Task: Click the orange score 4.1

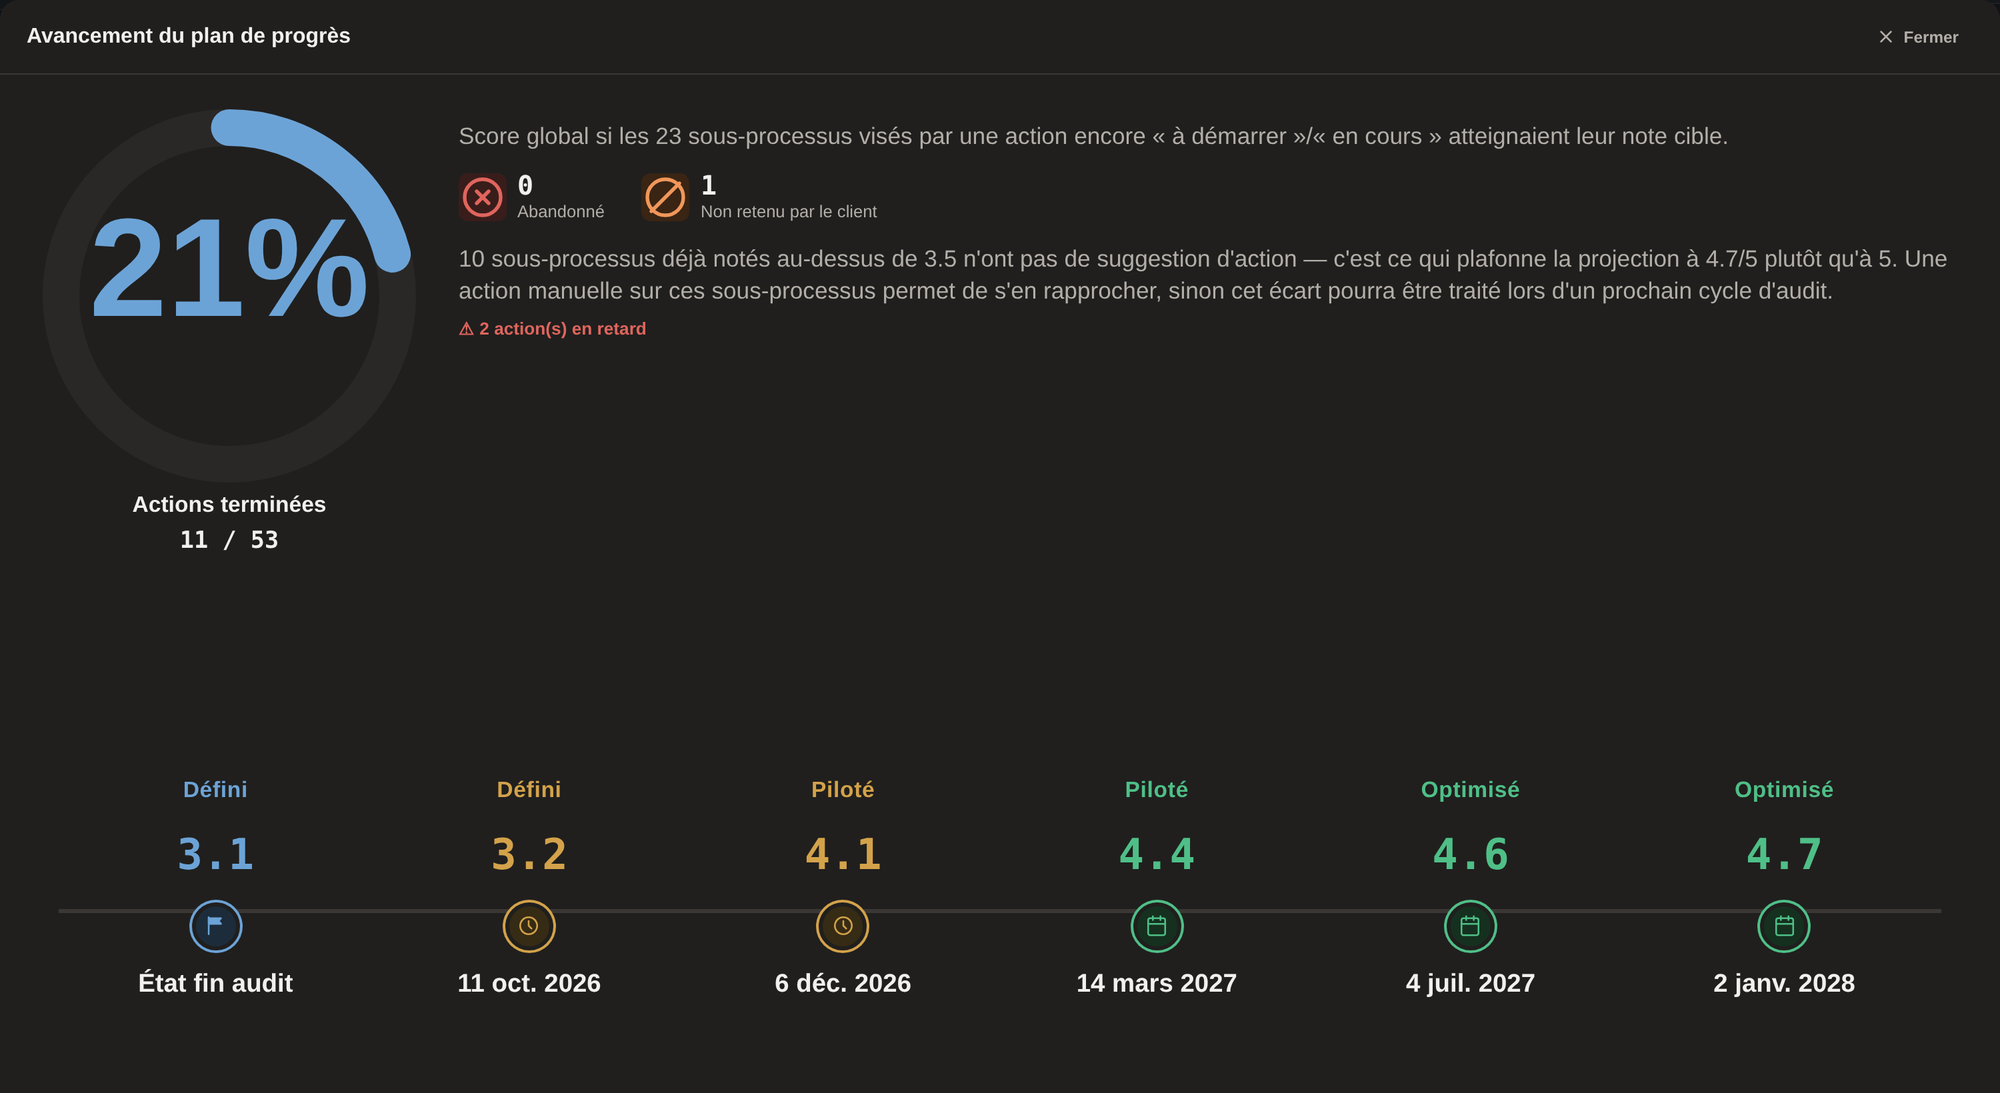Action: 843,855
